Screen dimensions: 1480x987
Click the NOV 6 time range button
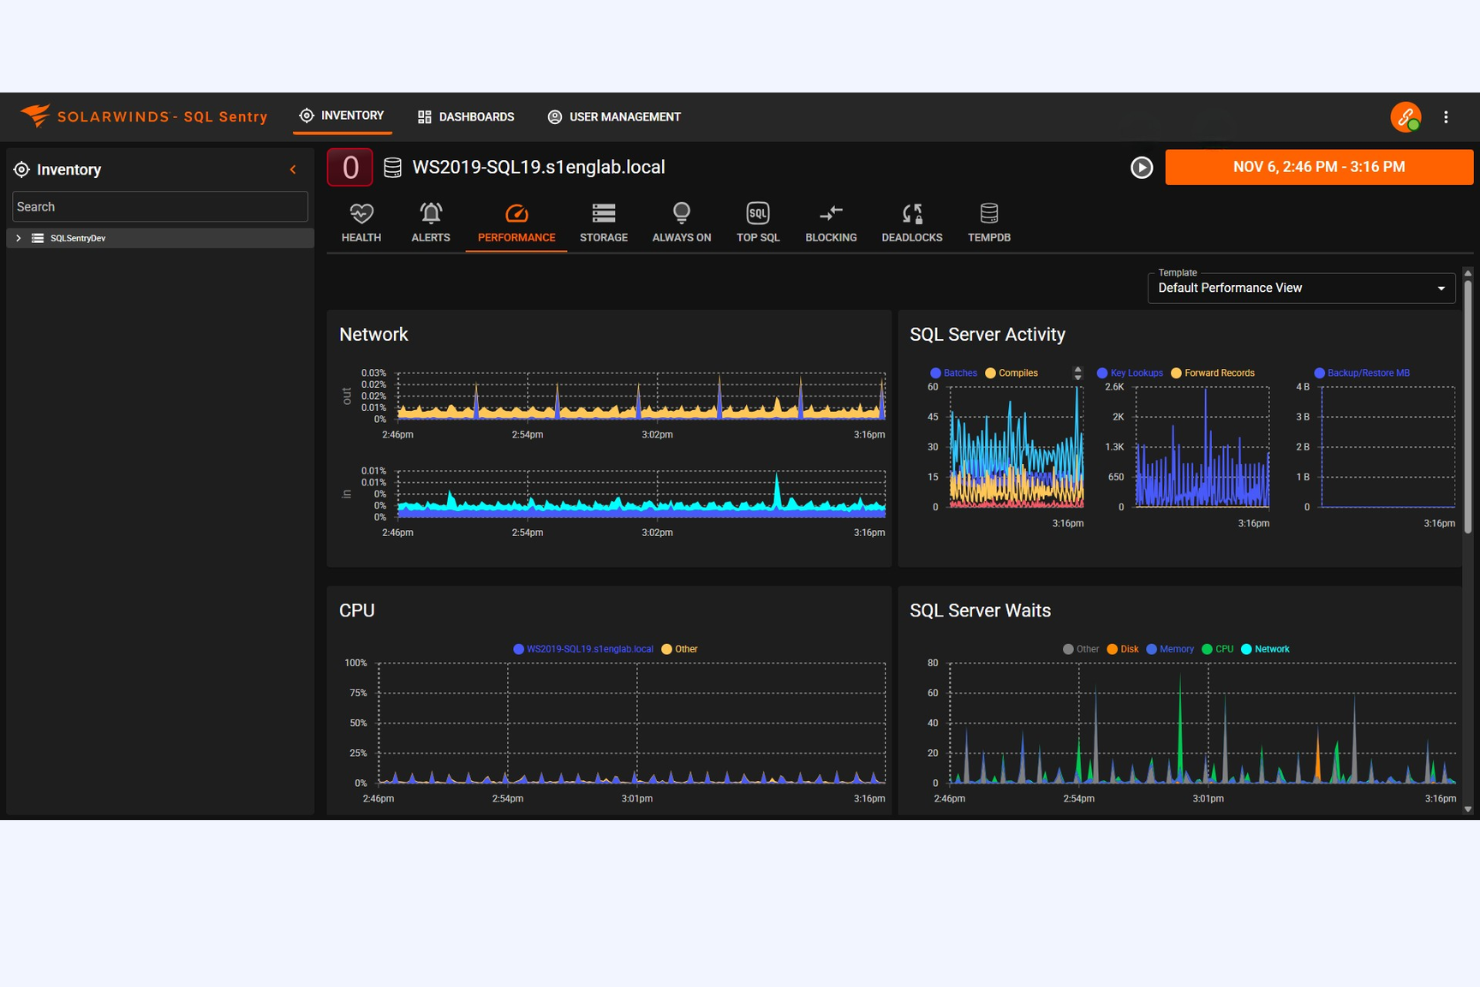click(x=1318, y=167)
